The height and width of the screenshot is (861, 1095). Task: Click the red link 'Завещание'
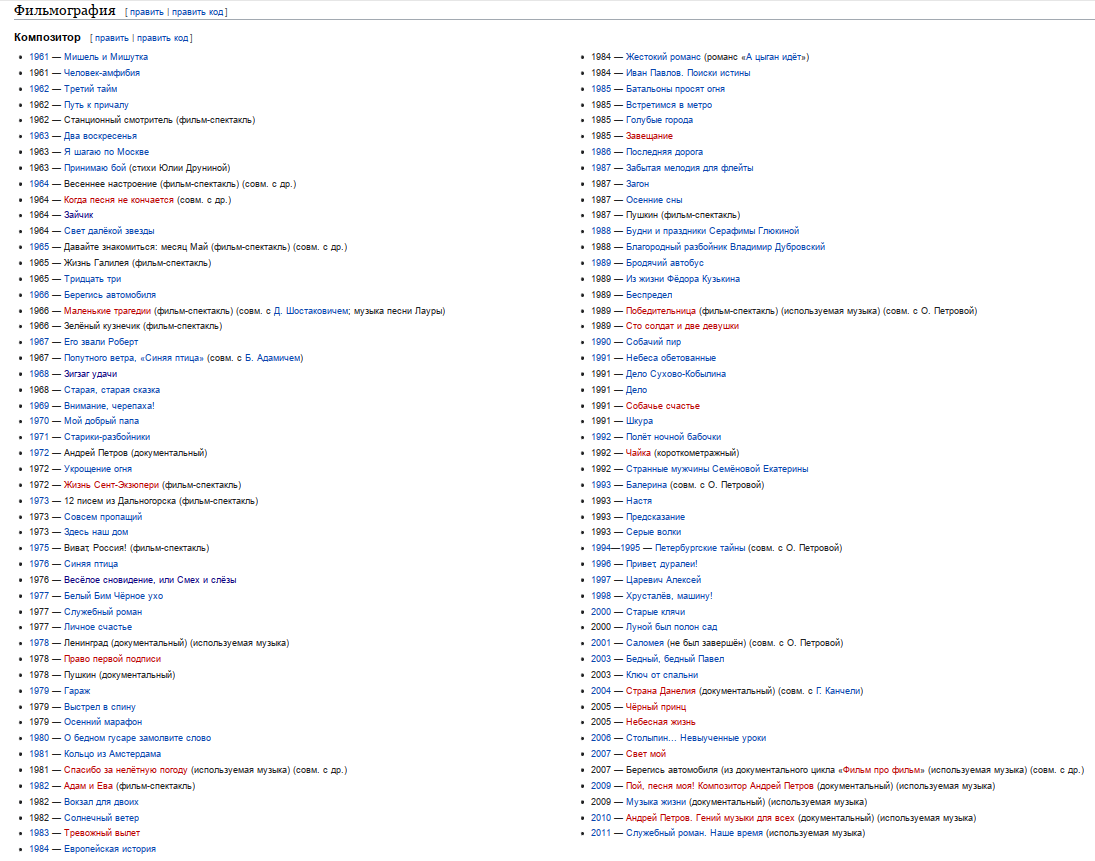click(649, 136)
